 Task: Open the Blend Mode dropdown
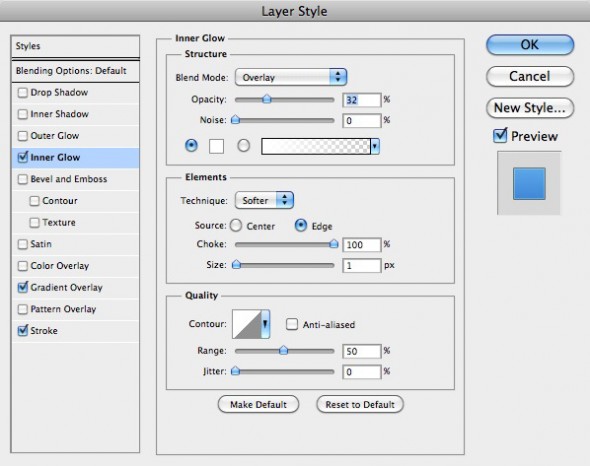(x=290, y=77)
